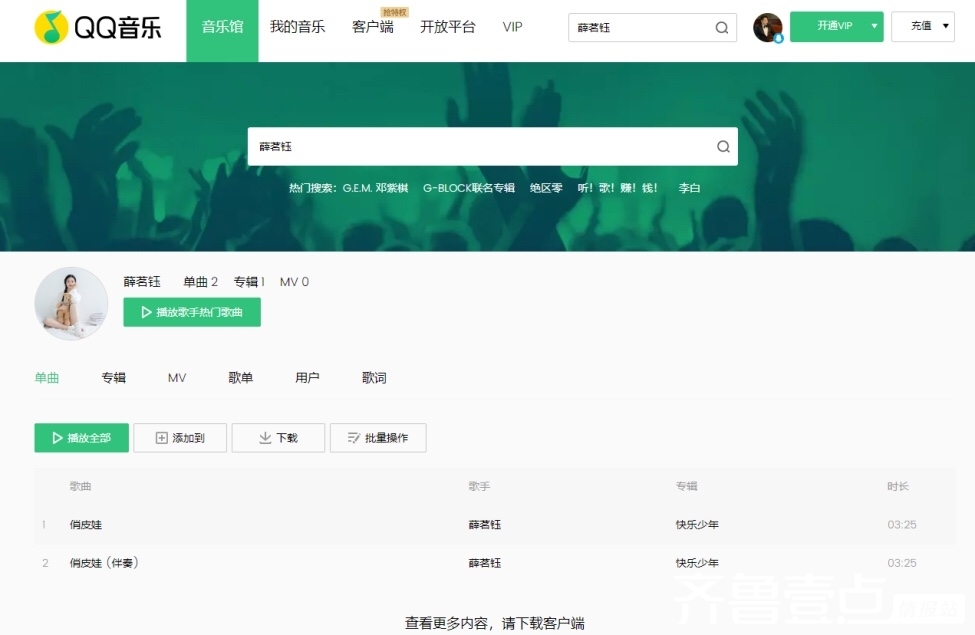Open the song 俏皮娃（伴奏）
Screen dimensions: 975x635
tap(104, 563)
